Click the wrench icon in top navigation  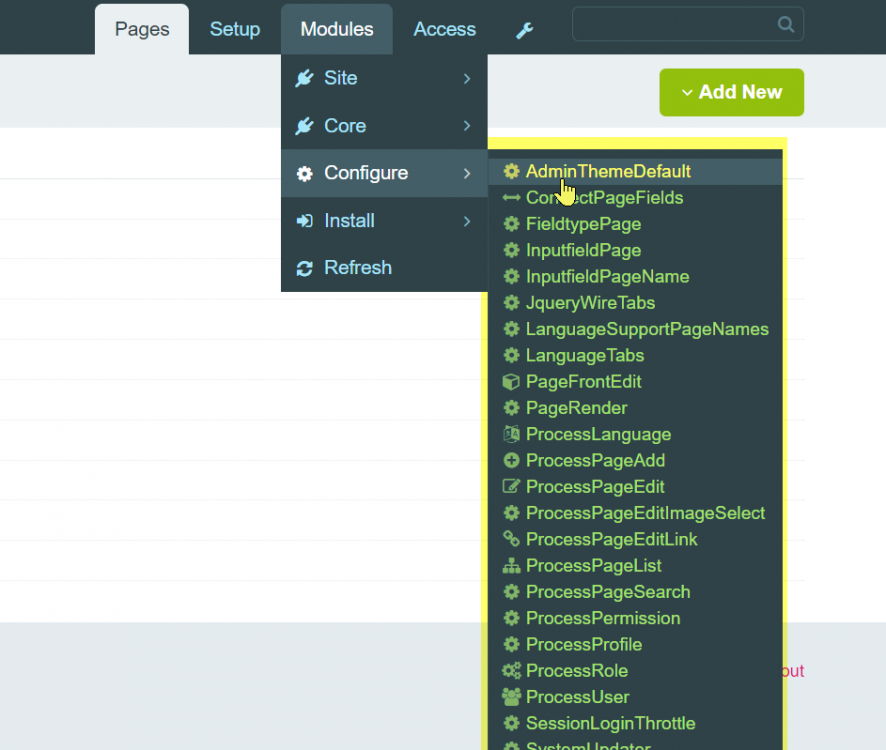point(524,31)
